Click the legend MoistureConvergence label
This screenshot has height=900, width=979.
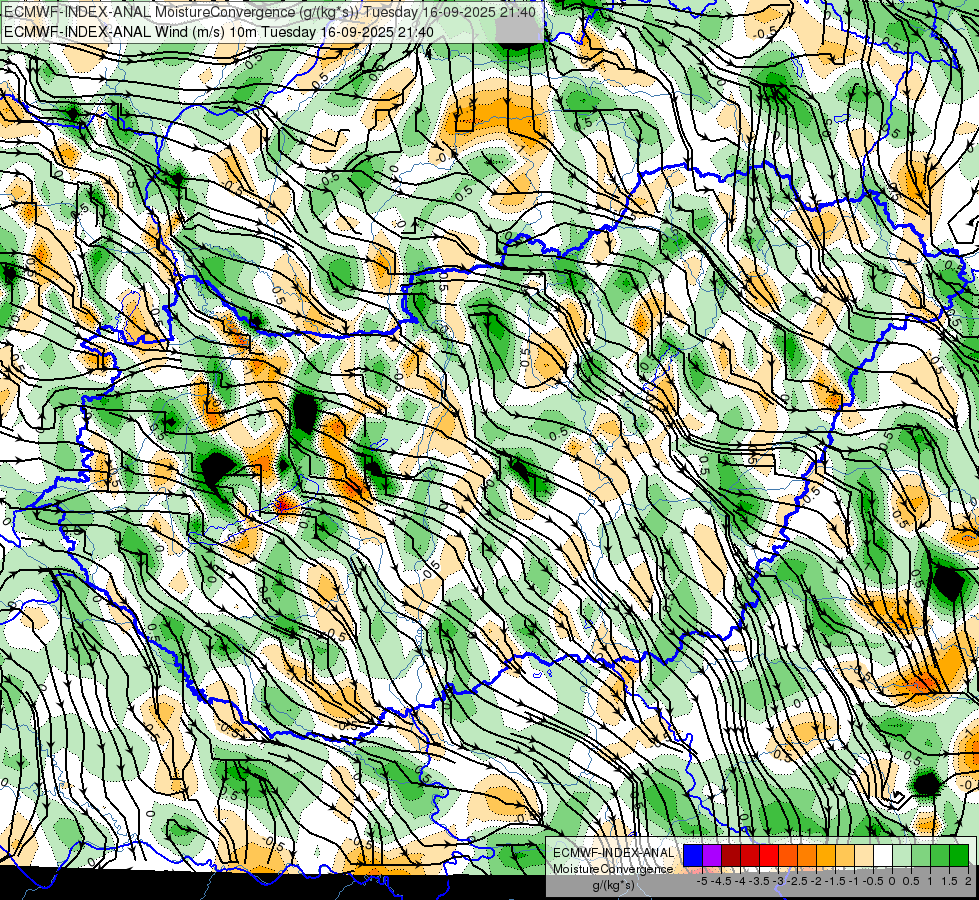pyautogui.click(x=613, y=869)
